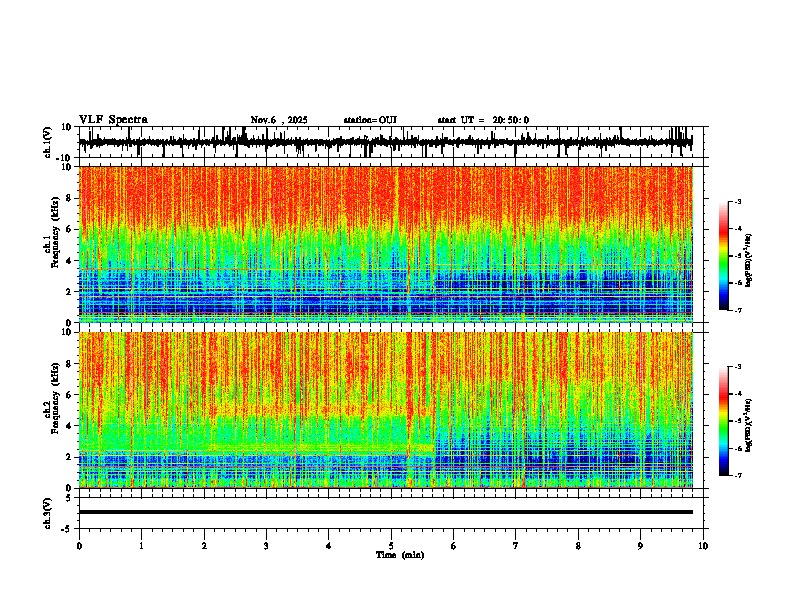Click the upper ch.1 colorbar gradient
Image resolution: width=792 pixels, height=612 pixels.
pos(723,256)
